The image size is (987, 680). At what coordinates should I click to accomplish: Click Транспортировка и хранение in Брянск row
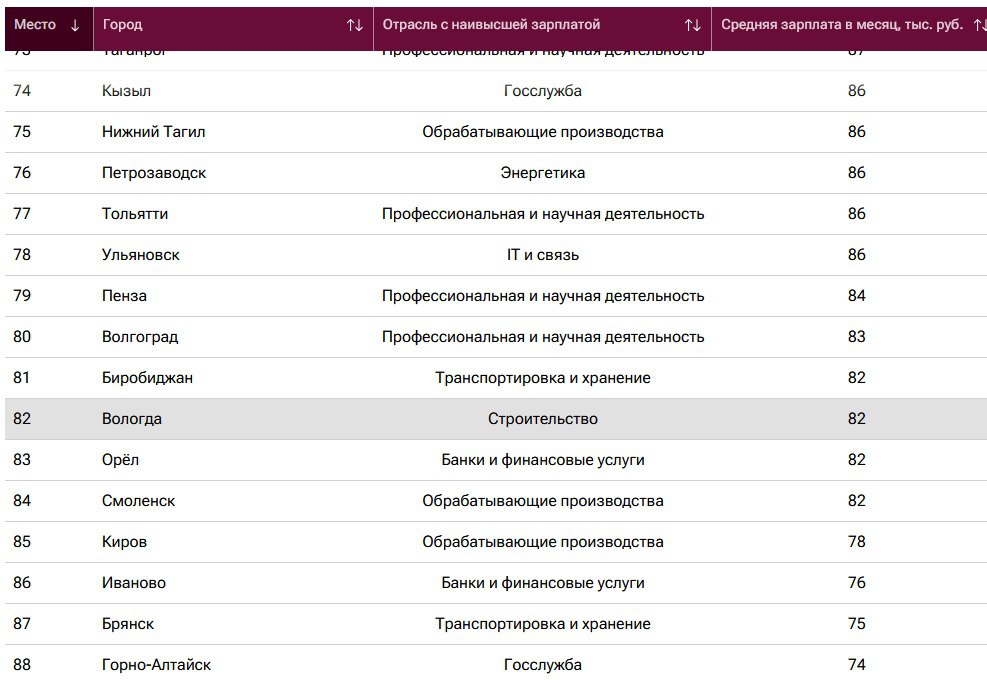(x=543, y=623)
